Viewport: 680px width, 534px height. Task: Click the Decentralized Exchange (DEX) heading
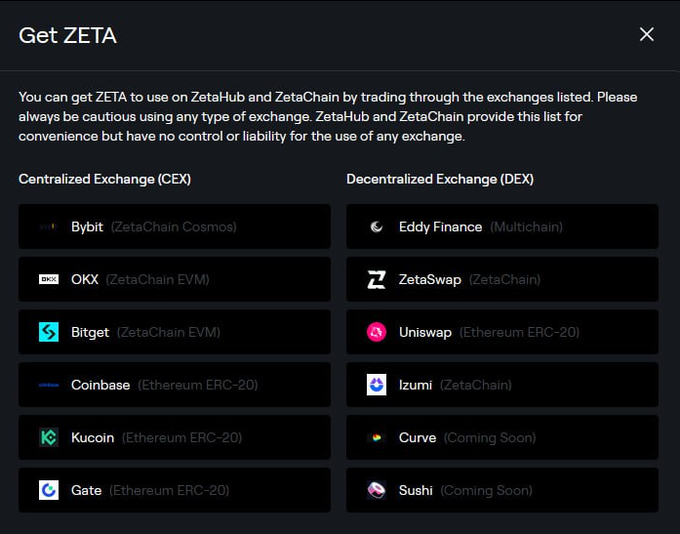tap(440, 179)
